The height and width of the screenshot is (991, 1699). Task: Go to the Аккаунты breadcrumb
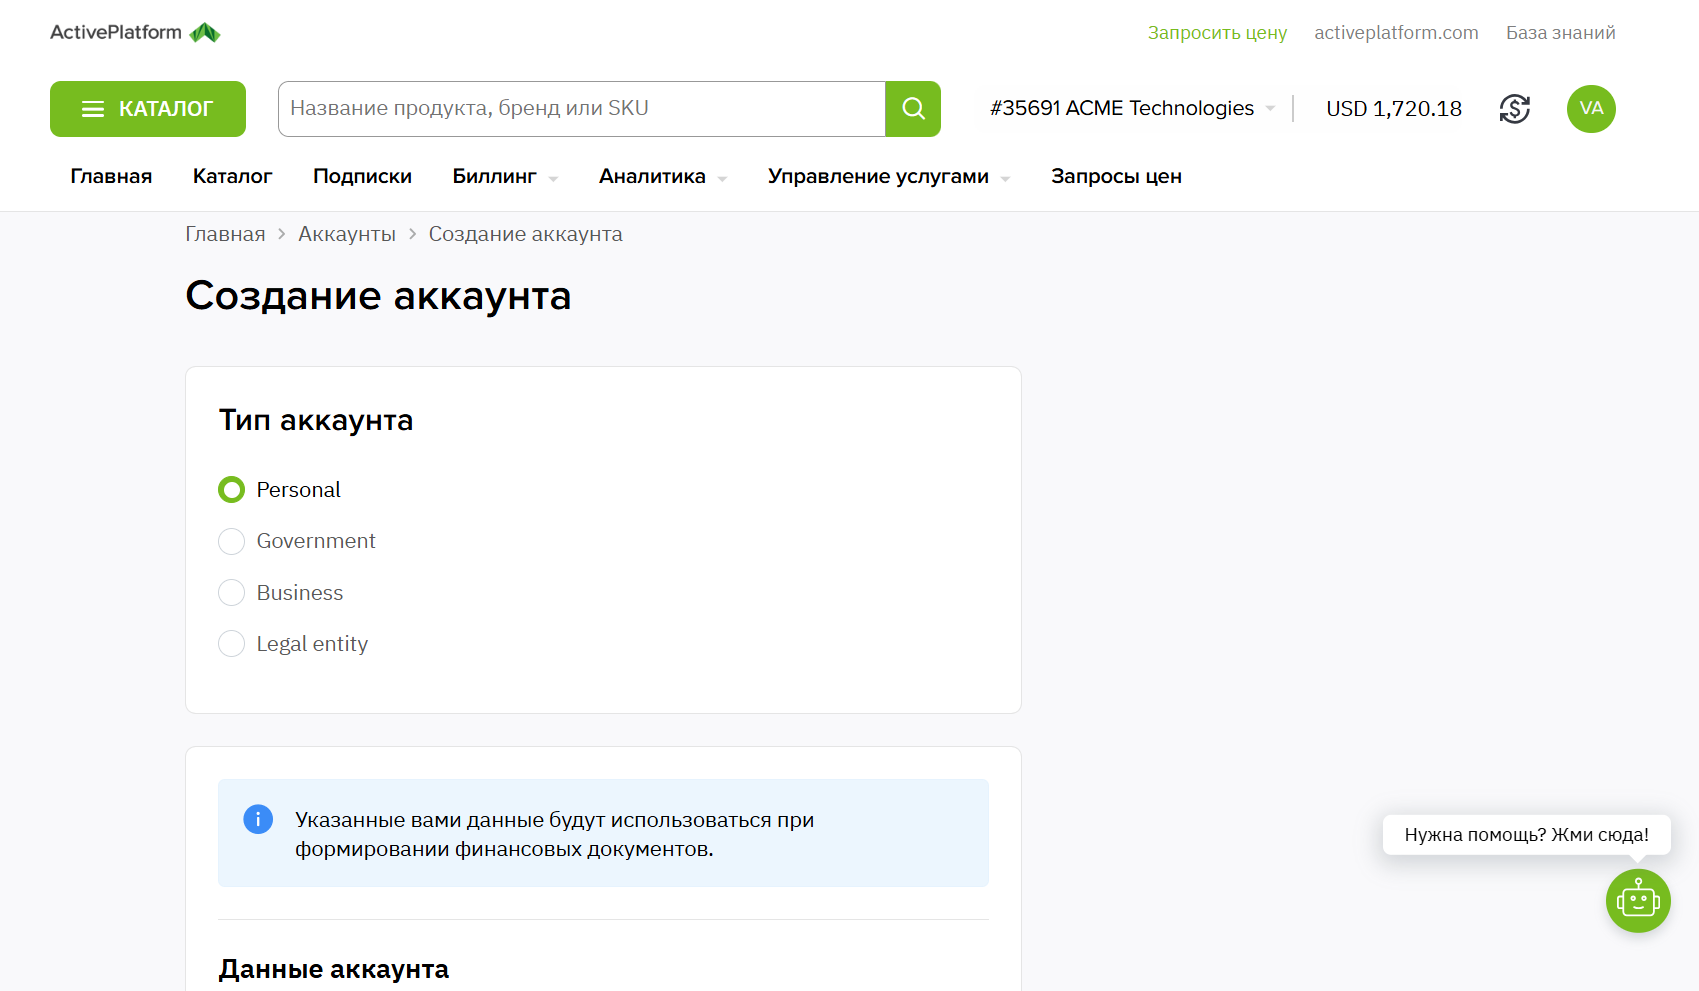(x=347, y=234)
